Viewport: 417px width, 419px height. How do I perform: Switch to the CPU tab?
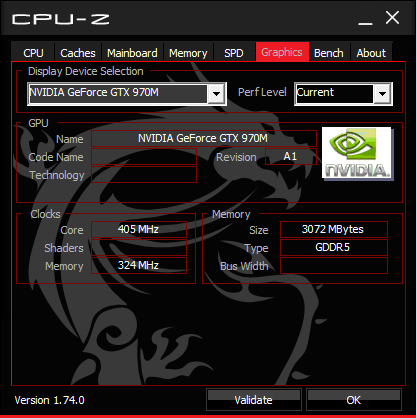[x=33, y=53]
